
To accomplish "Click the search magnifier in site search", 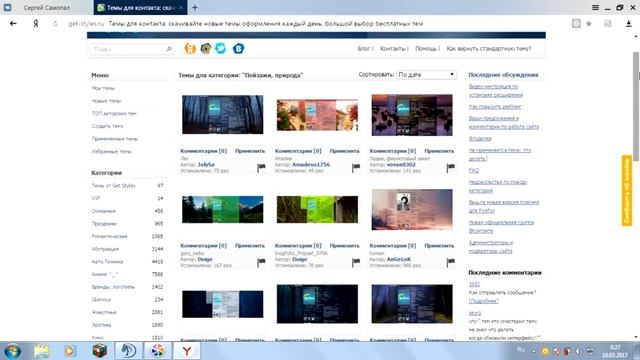I will (169, 49).
